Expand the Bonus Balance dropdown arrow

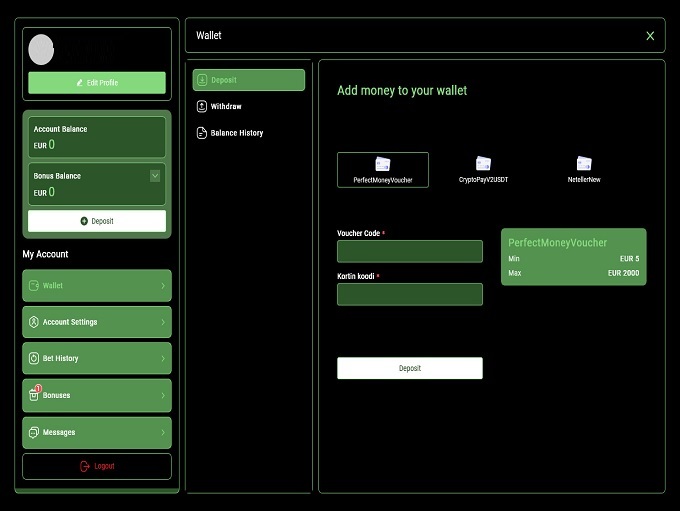[155, 176]
